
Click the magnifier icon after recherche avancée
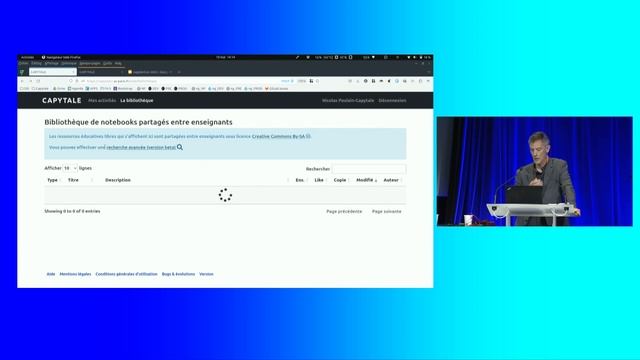[180, 147]
